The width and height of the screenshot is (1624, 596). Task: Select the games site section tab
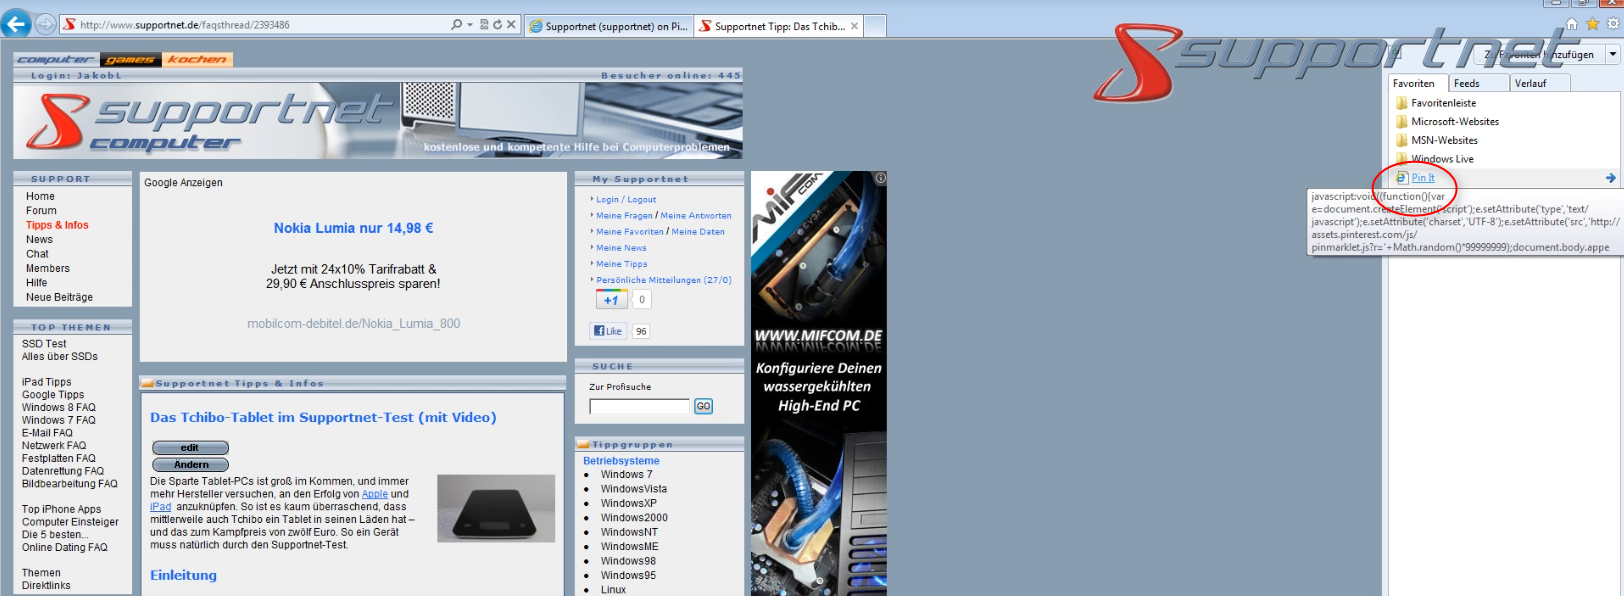(x=130, y=59)
